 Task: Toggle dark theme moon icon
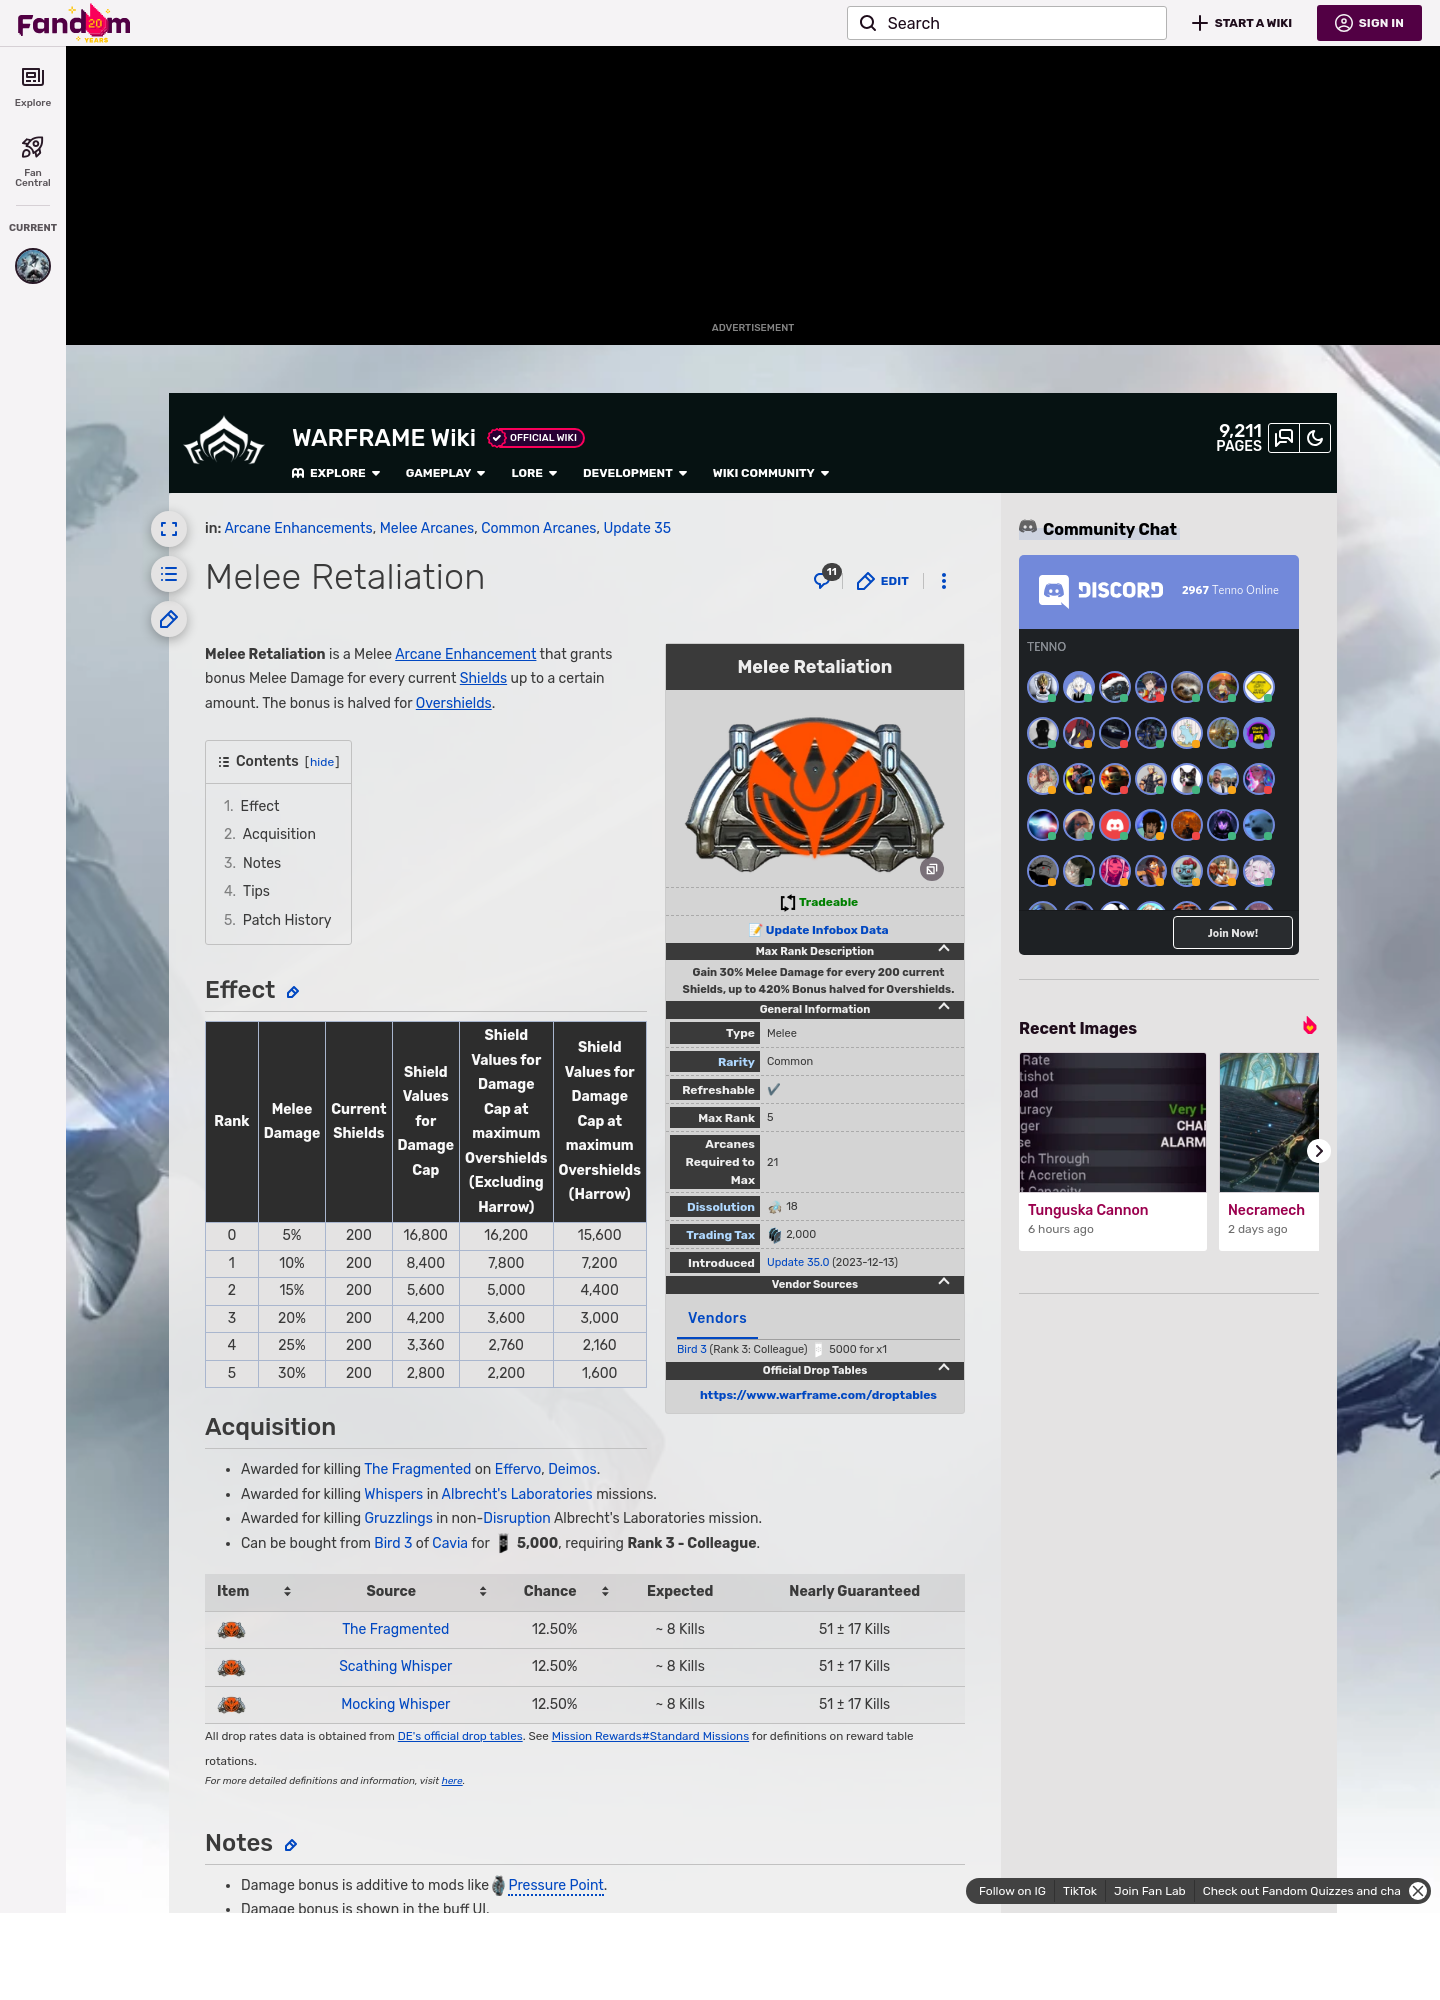click(1315, 438)
